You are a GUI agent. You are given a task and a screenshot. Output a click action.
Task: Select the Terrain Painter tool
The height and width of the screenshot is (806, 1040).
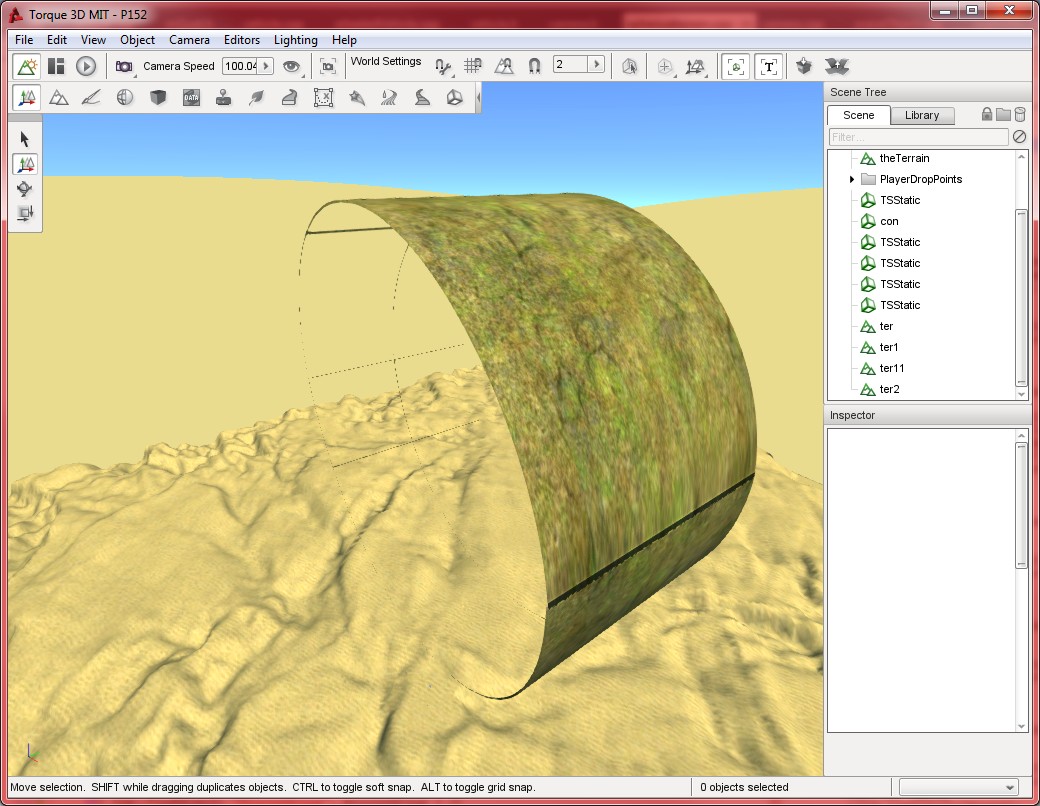92,97
